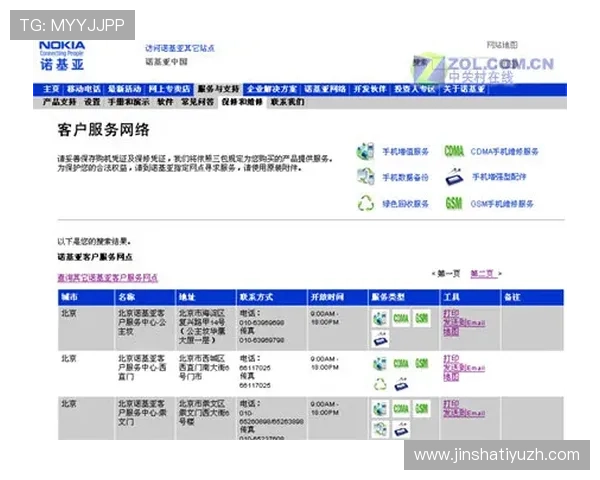The width and height of the screenshot is (600, 480).
Task: Click data backup icon in 崇文门 row
Action: tap(380, 430)
